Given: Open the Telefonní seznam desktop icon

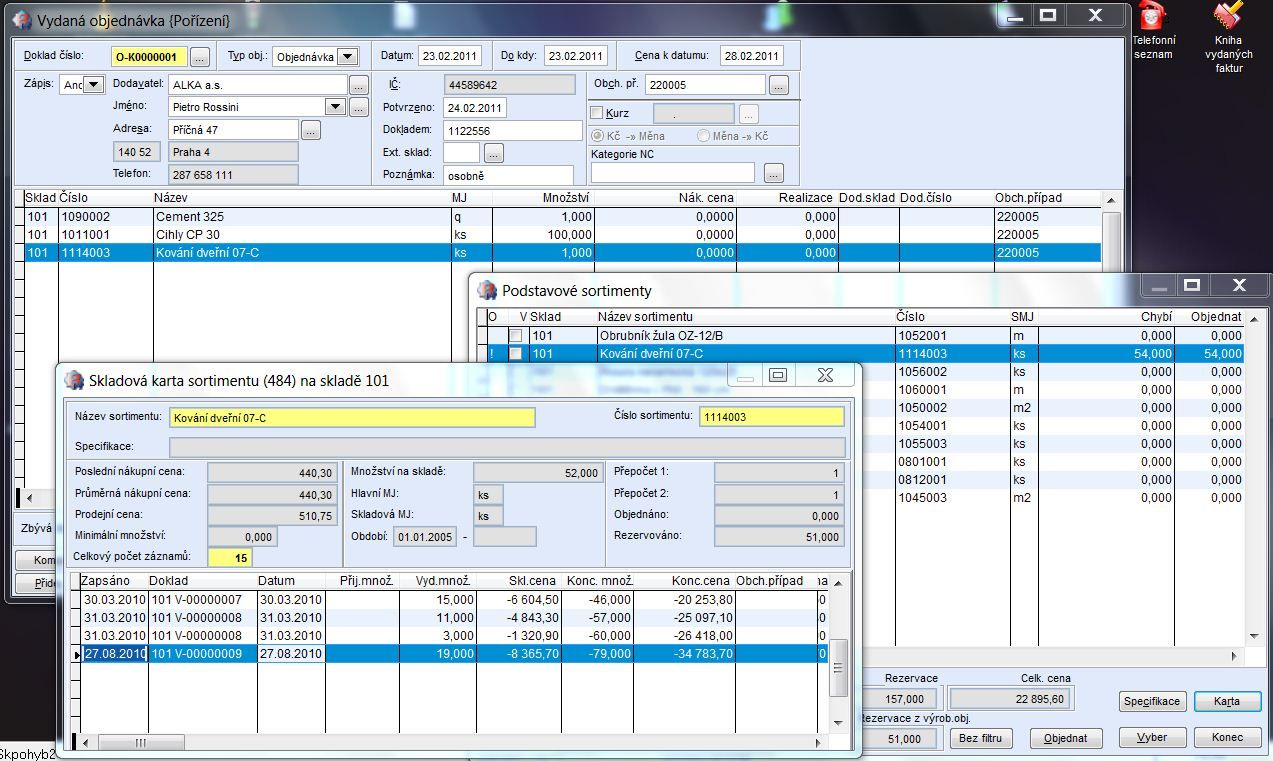Looking at the screenshot, I should click(1153, 31).
